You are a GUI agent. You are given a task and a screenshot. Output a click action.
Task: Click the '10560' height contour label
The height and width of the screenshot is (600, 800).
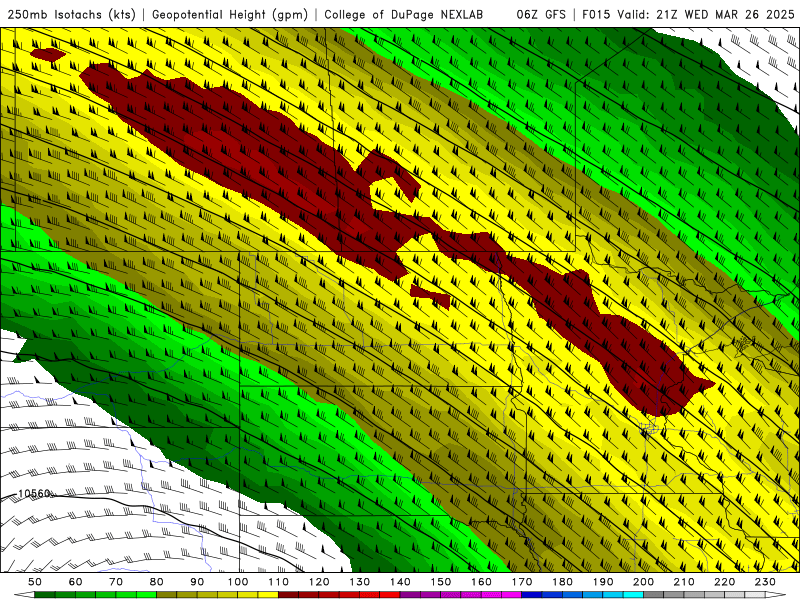[x=34, y=493]
